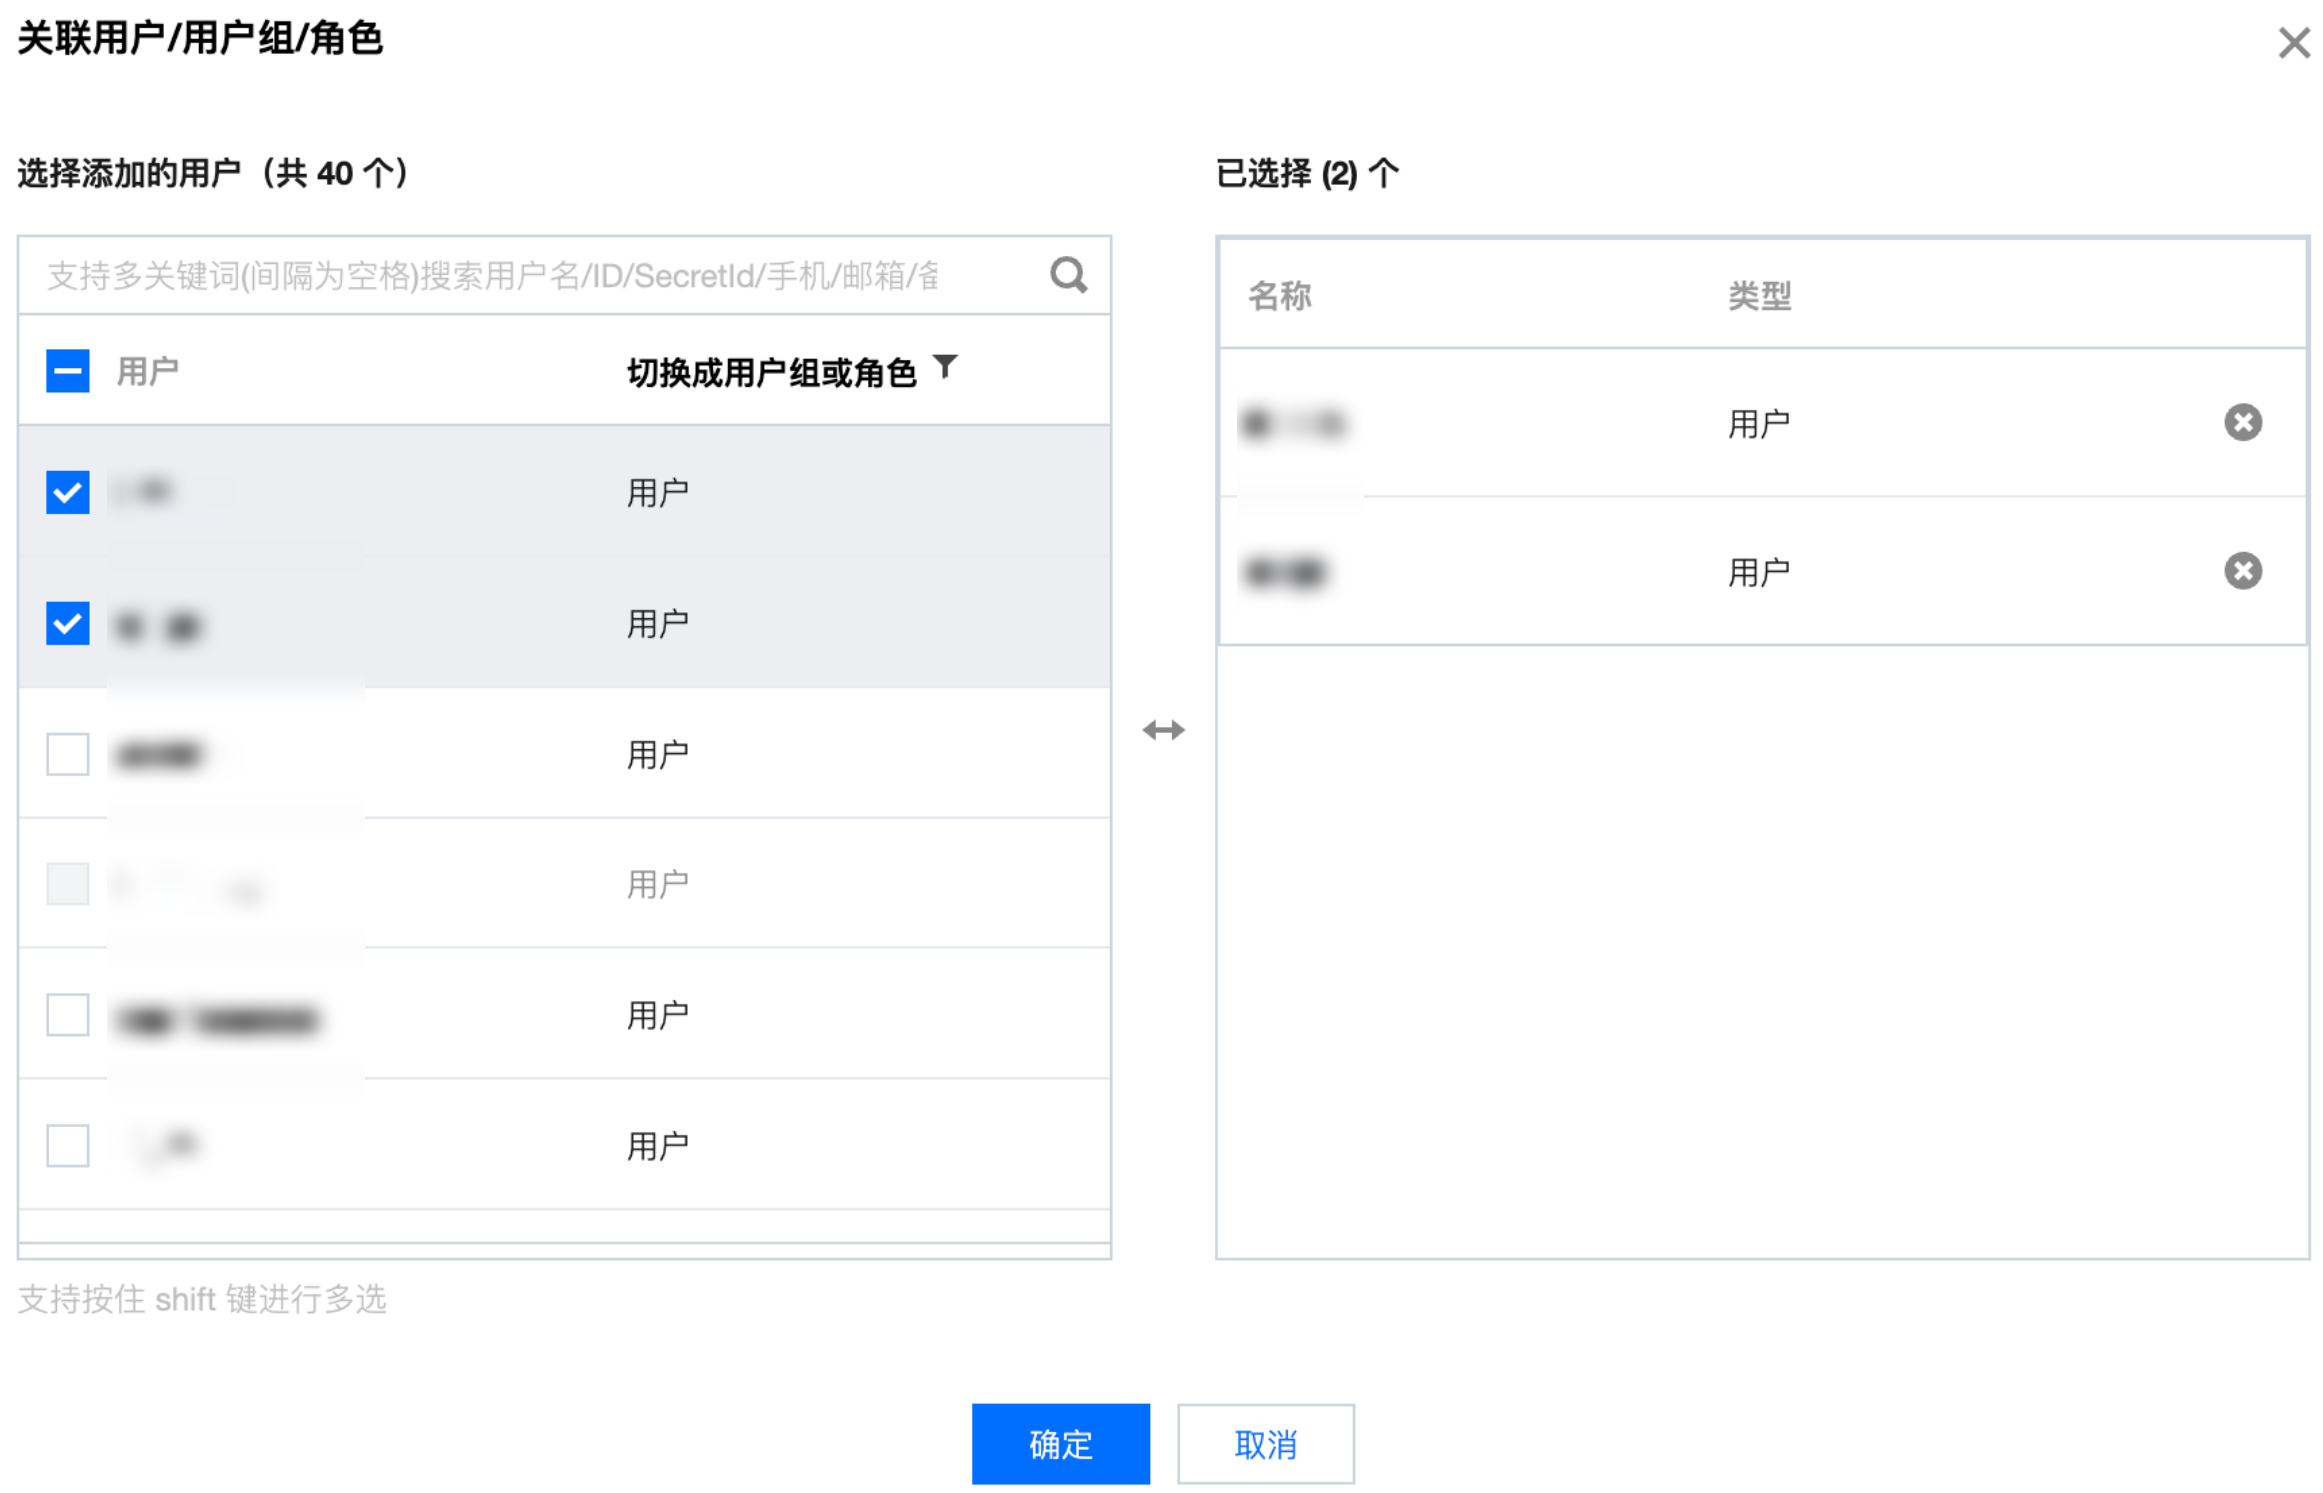Check the sixth user row checkbox
This screenshot has height=1493, width=2323.
coord(68,1145)
